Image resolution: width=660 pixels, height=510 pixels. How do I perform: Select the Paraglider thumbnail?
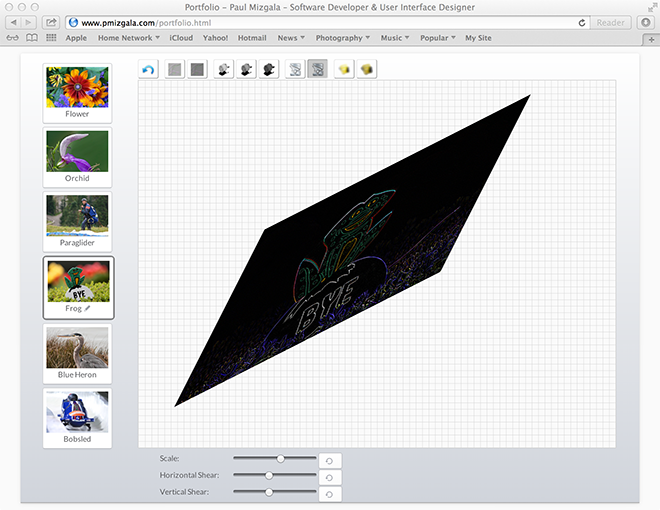tap(77, 222)
